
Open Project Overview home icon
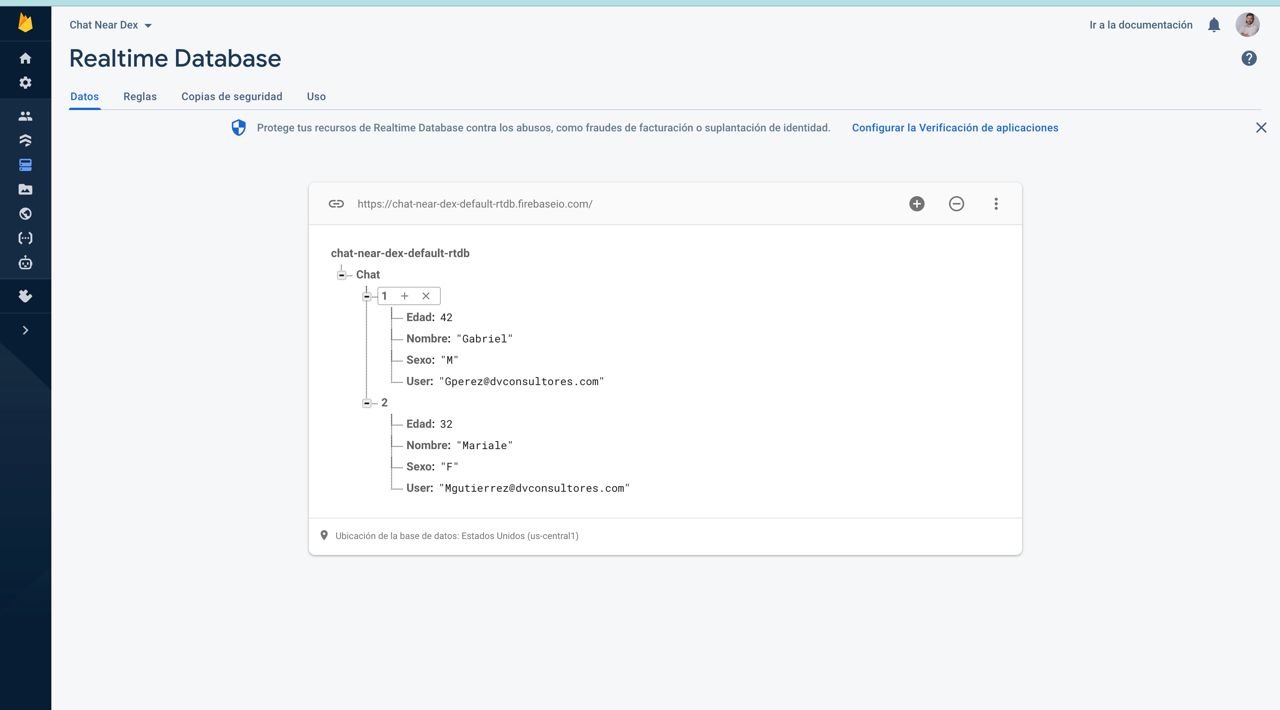(x=25, y=58)
